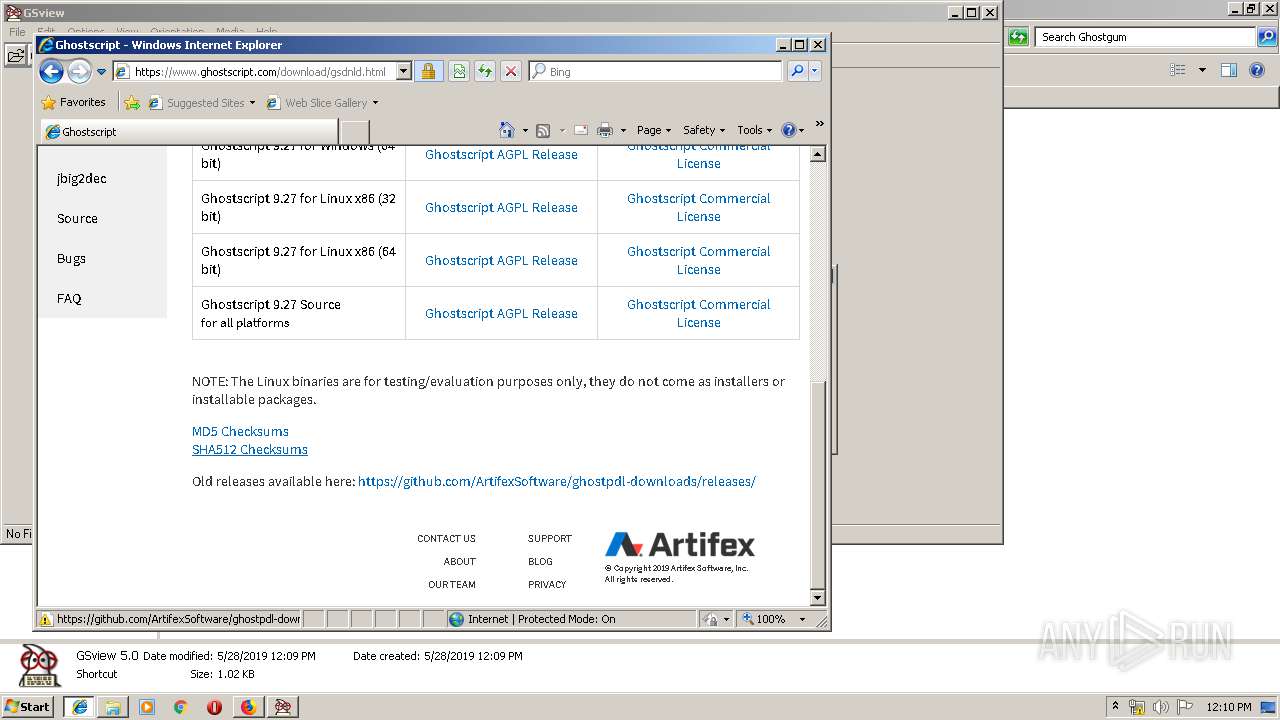The image size is (1280, 720).
Task: Click the Print icon
Action: pyautogui.click(x=605, y=130)
